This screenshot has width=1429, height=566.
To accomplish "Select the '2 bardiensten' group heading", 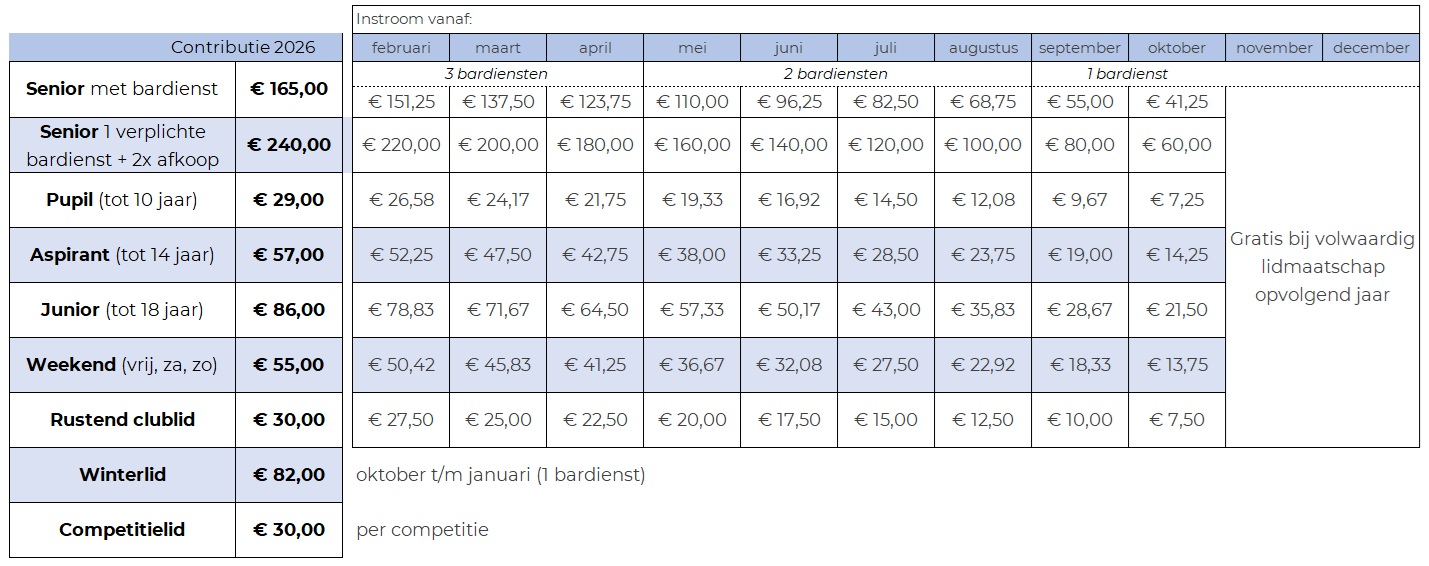I will click(837, 74).
